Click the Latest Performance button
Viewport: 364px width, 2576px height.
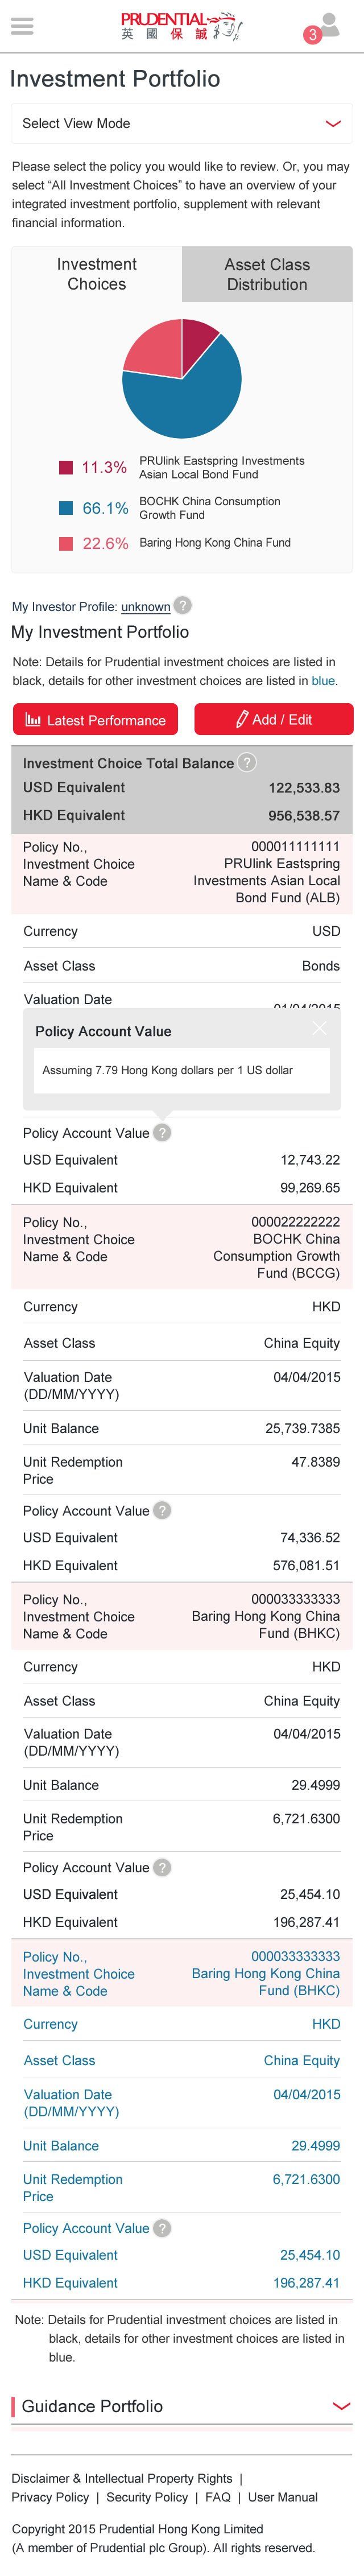click(95, 720)
